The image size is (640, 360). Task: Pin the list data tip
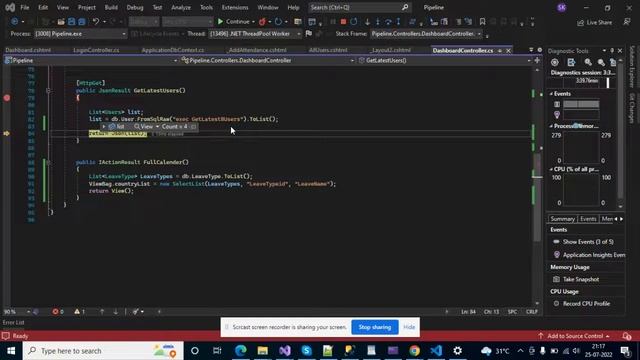pyautogui.click(x=193, y=127)
